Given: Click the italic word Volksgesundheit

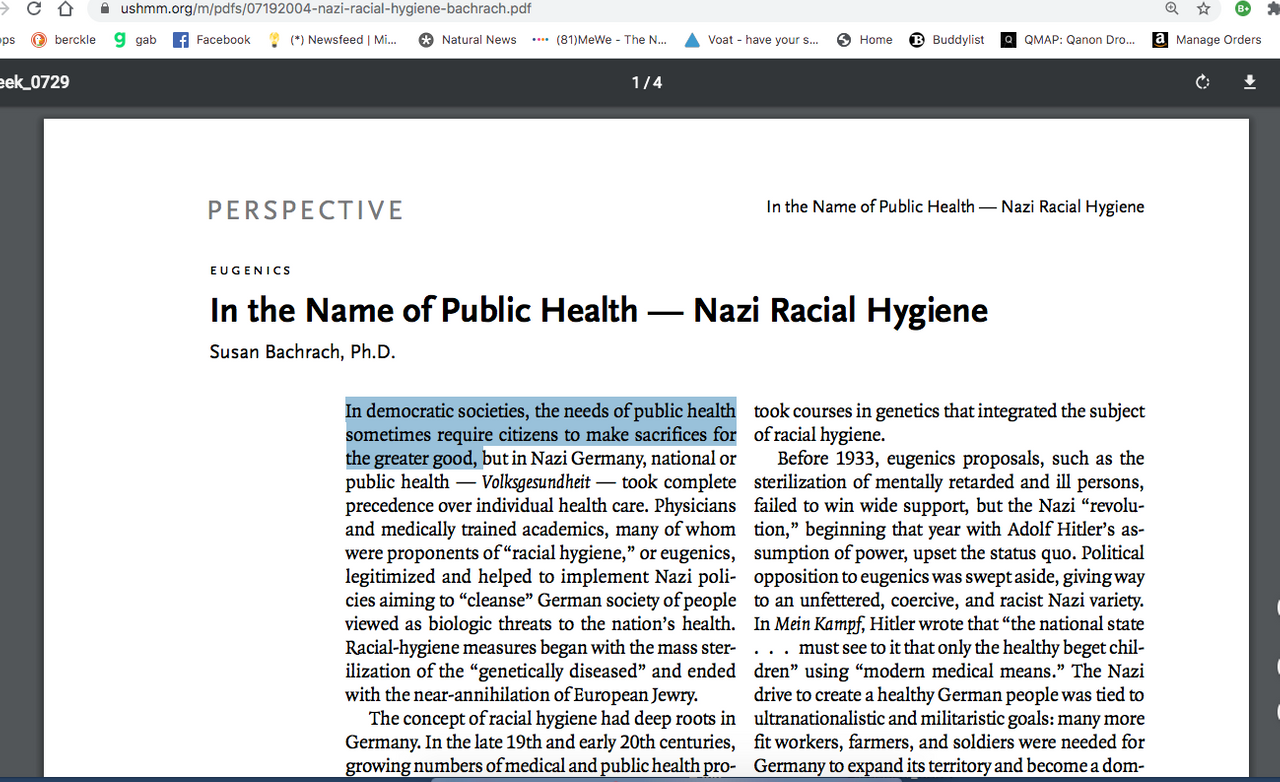Looking at the screenshot, I should (536, 482).
